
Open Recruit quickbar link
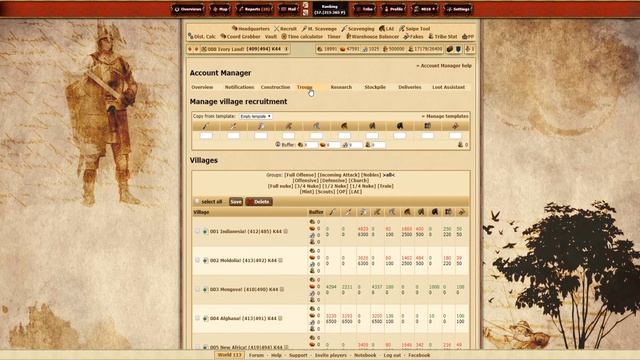[285, 29]
